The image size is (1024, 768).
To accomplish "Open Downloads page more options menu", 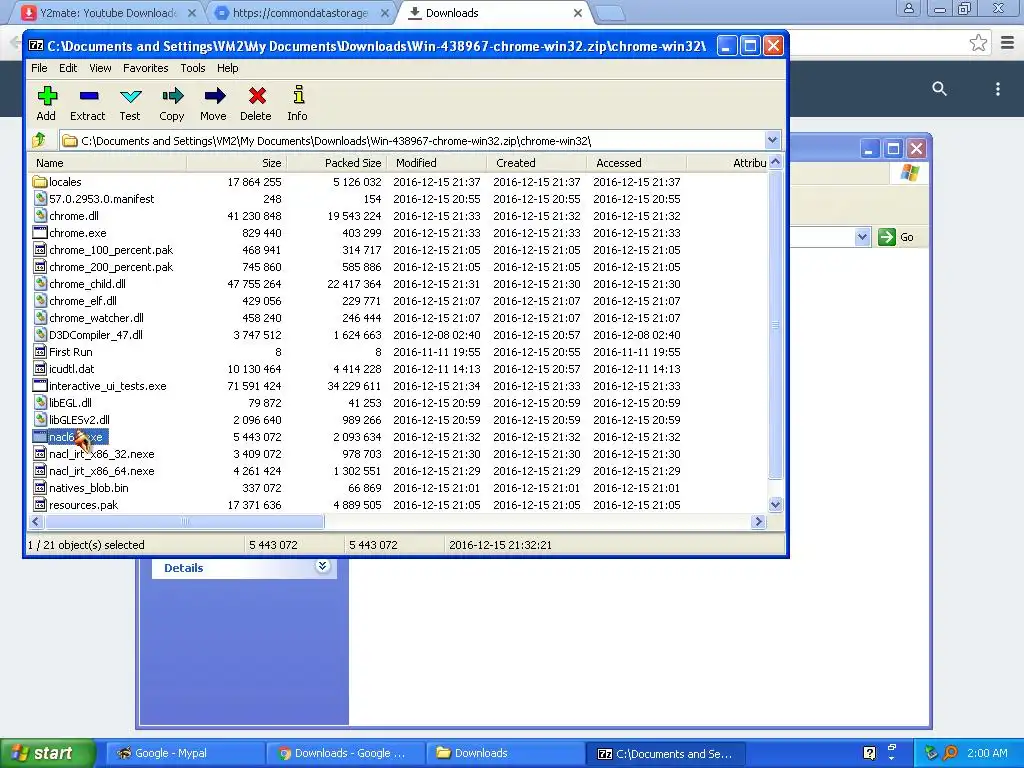I will [x=997, y=89].
